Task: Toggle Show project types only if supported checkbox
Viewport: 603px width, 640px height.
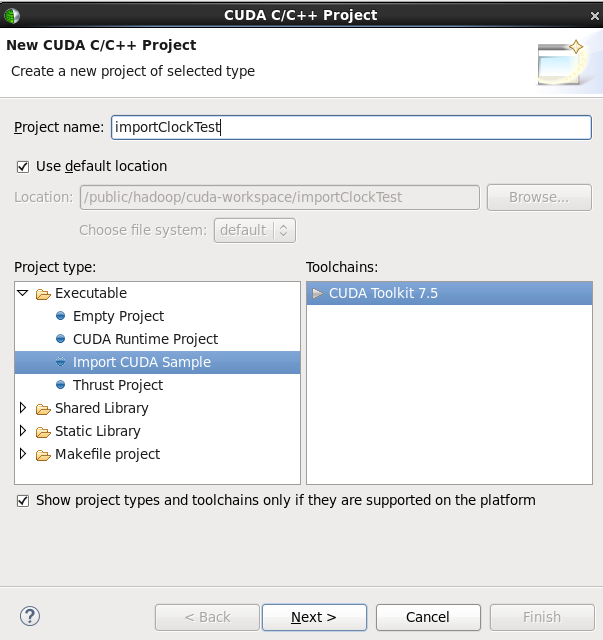Action: (x=23, y=501)
